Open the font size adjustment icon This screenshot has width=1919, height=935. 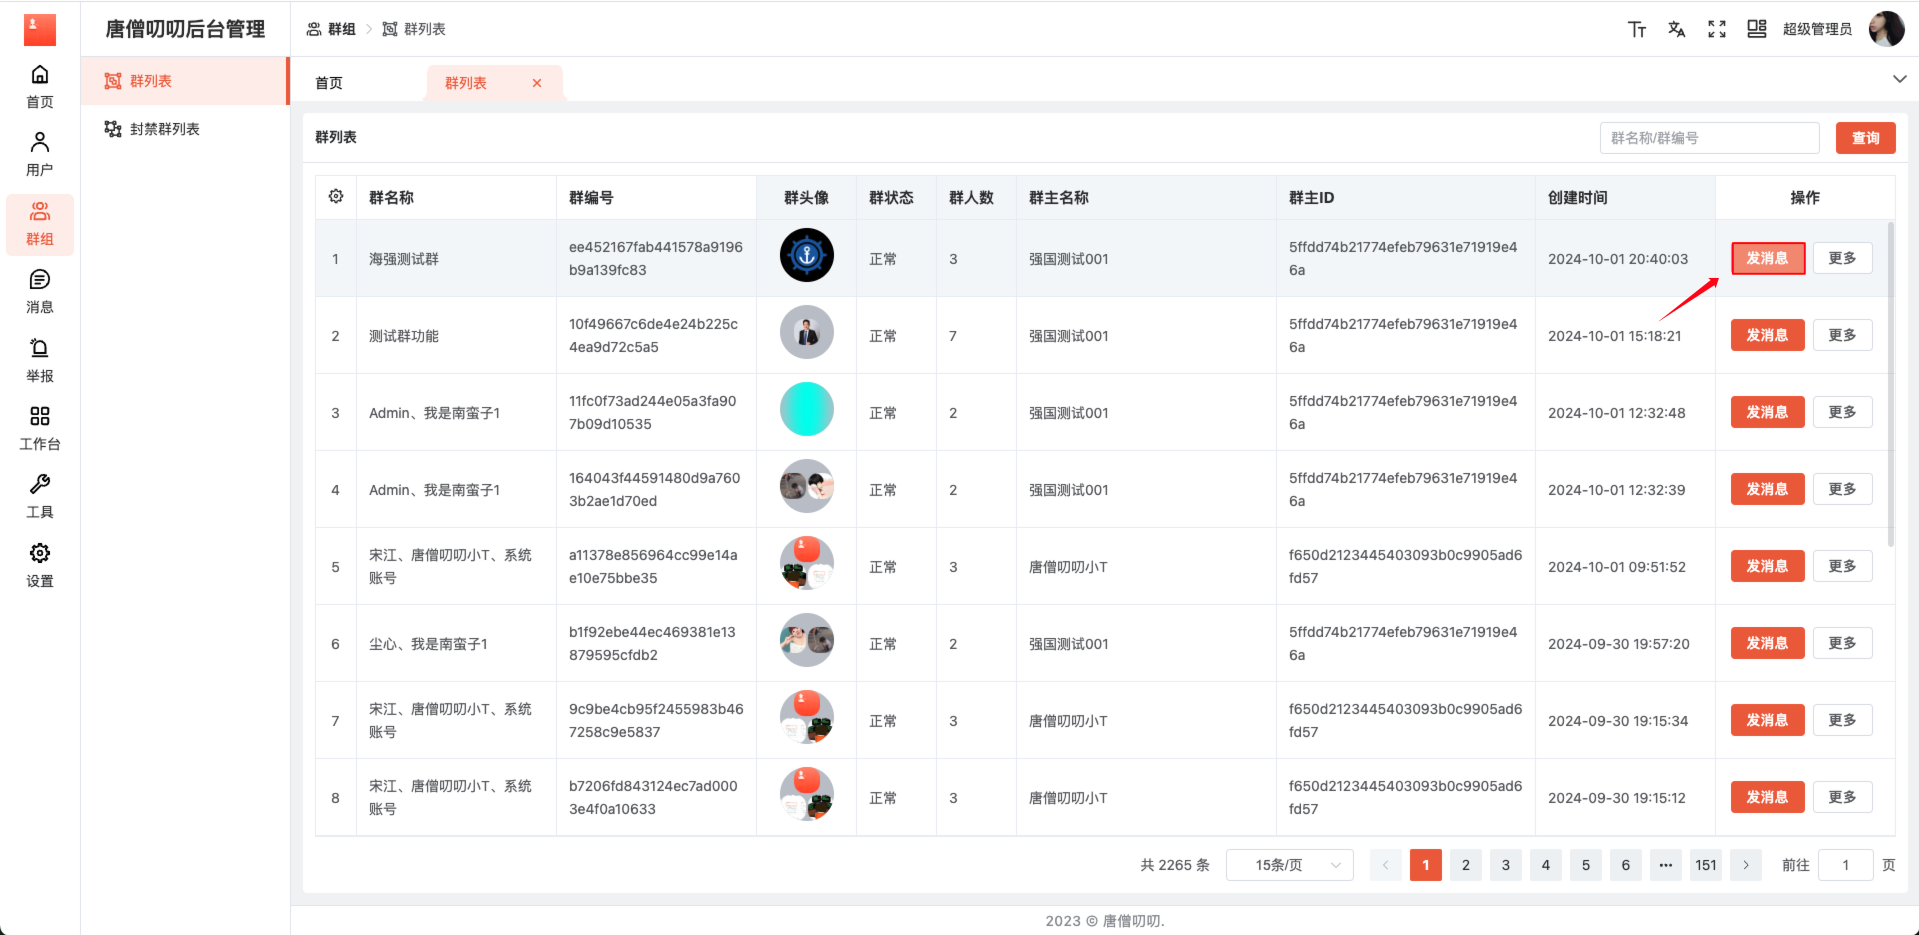point(1637,29)
